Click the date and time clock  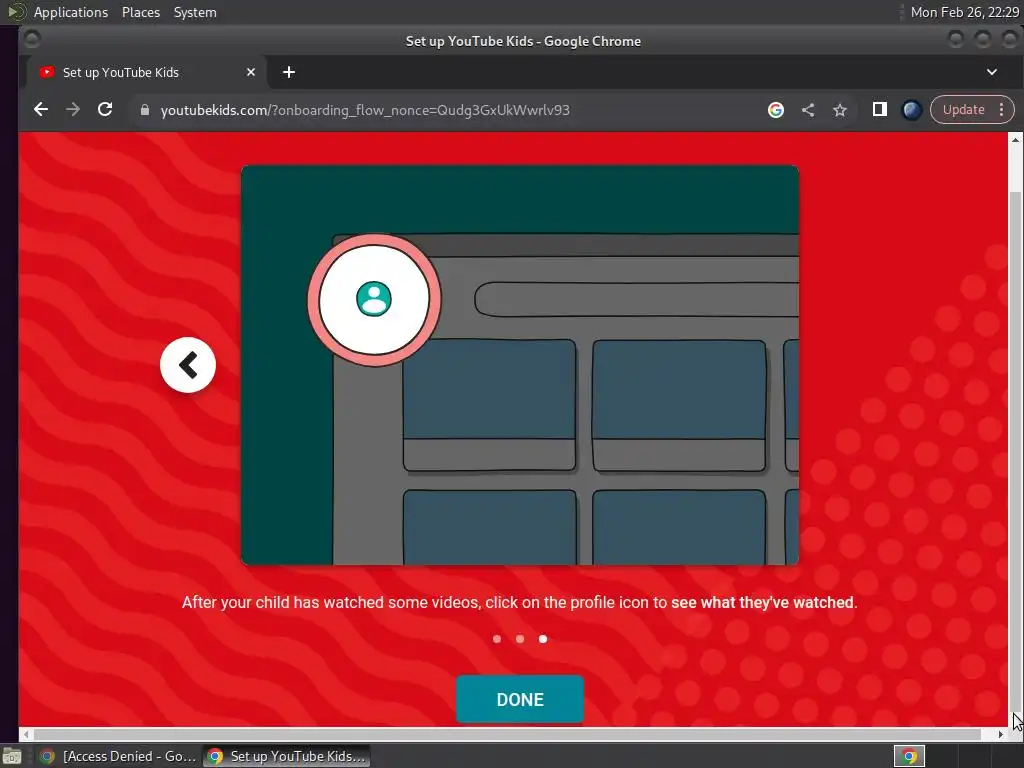click(965, 12)
